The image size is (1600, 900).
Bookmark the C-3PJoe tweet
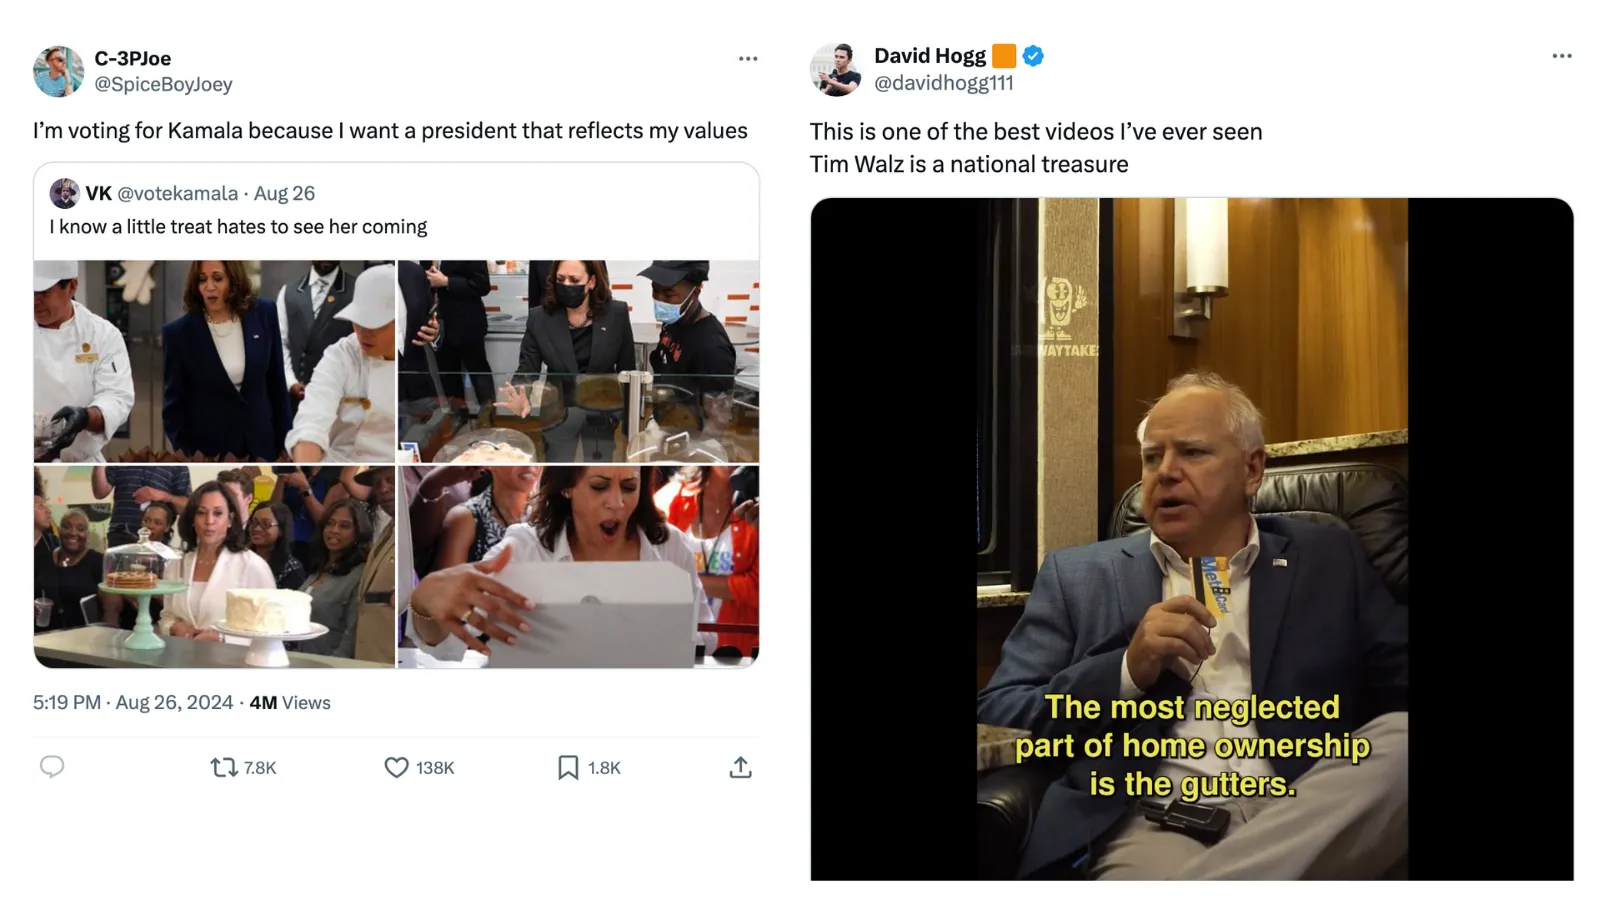(x=568, y=767)
